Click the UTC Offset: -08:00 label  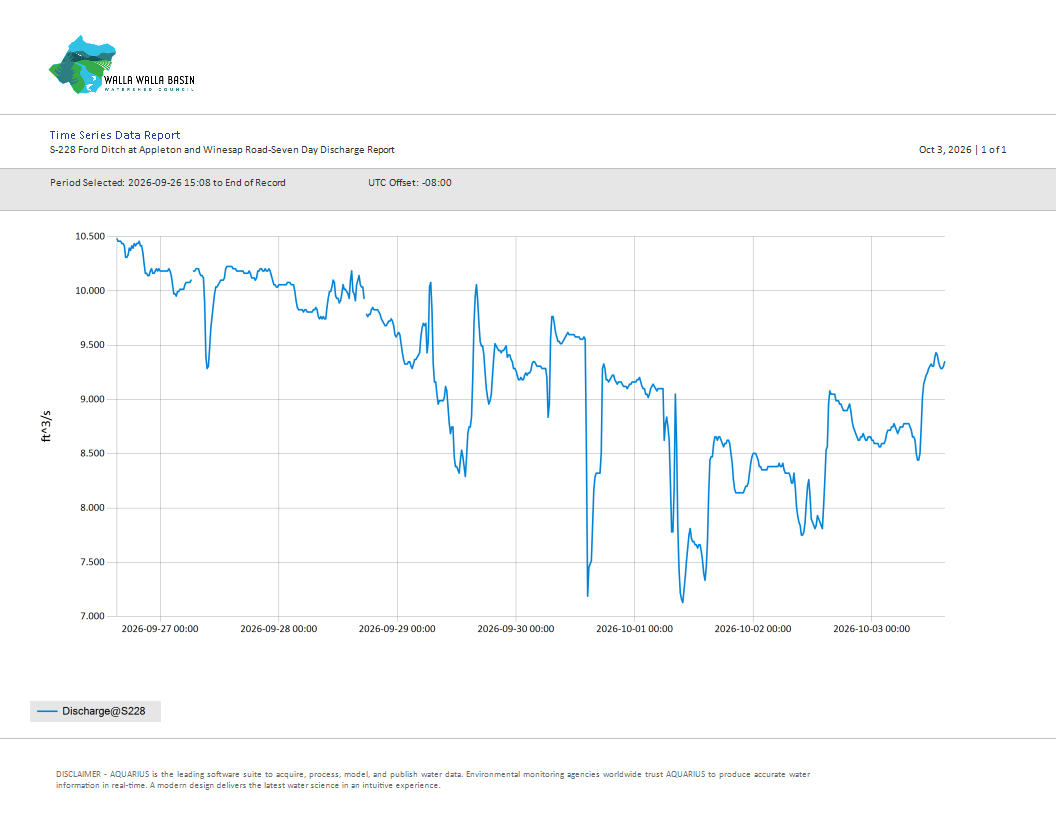409,182
